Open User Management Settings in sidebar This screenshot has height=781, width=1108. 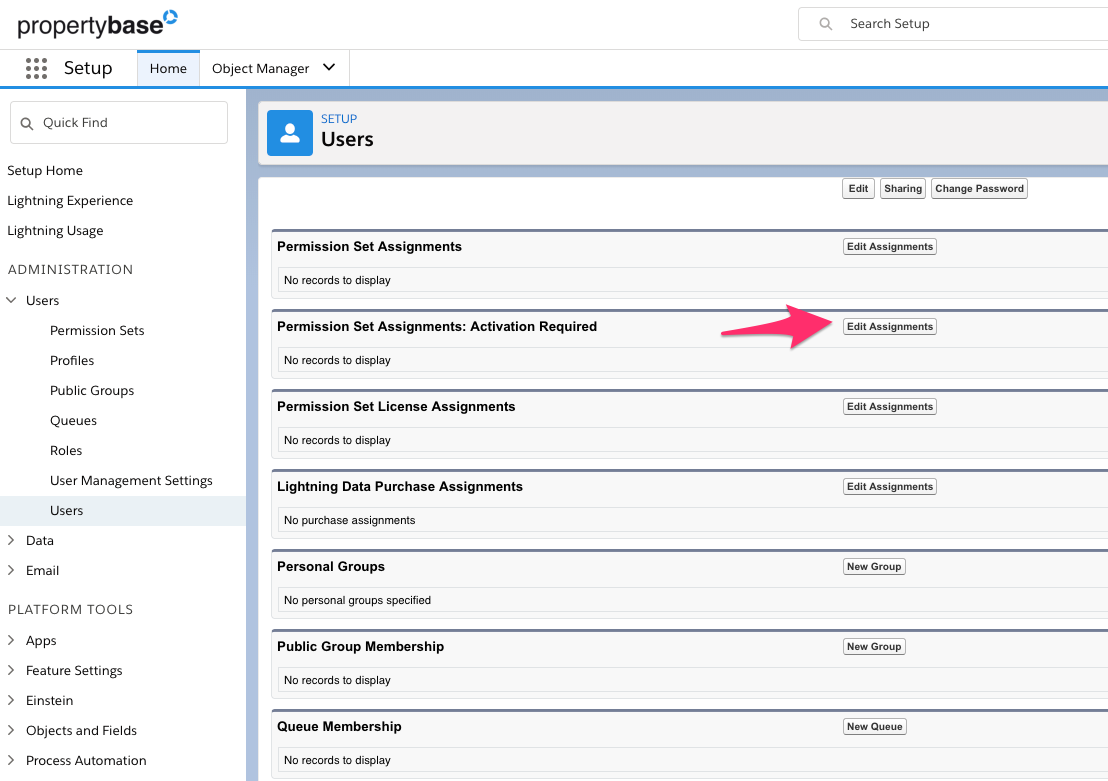(x=131, y=481)
